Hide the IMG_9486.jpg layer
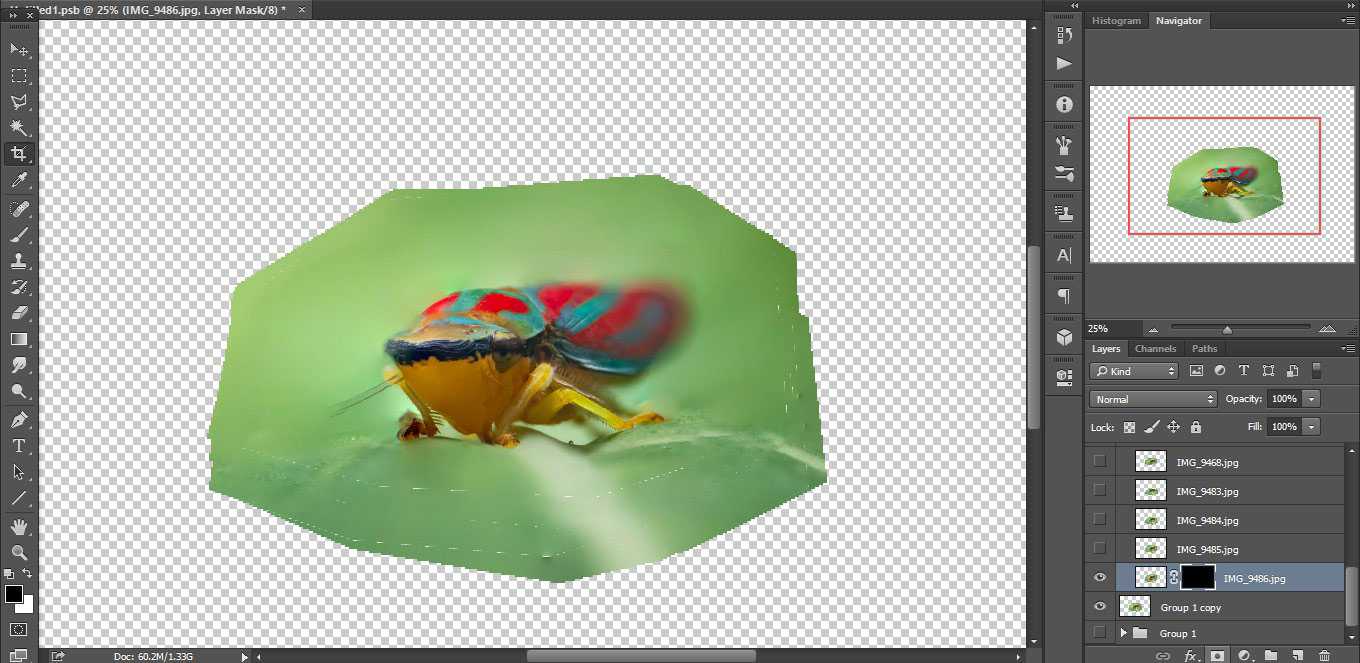Viewport: 1360px width, 663px height. pyautogui.click(x=1100, y=577)
